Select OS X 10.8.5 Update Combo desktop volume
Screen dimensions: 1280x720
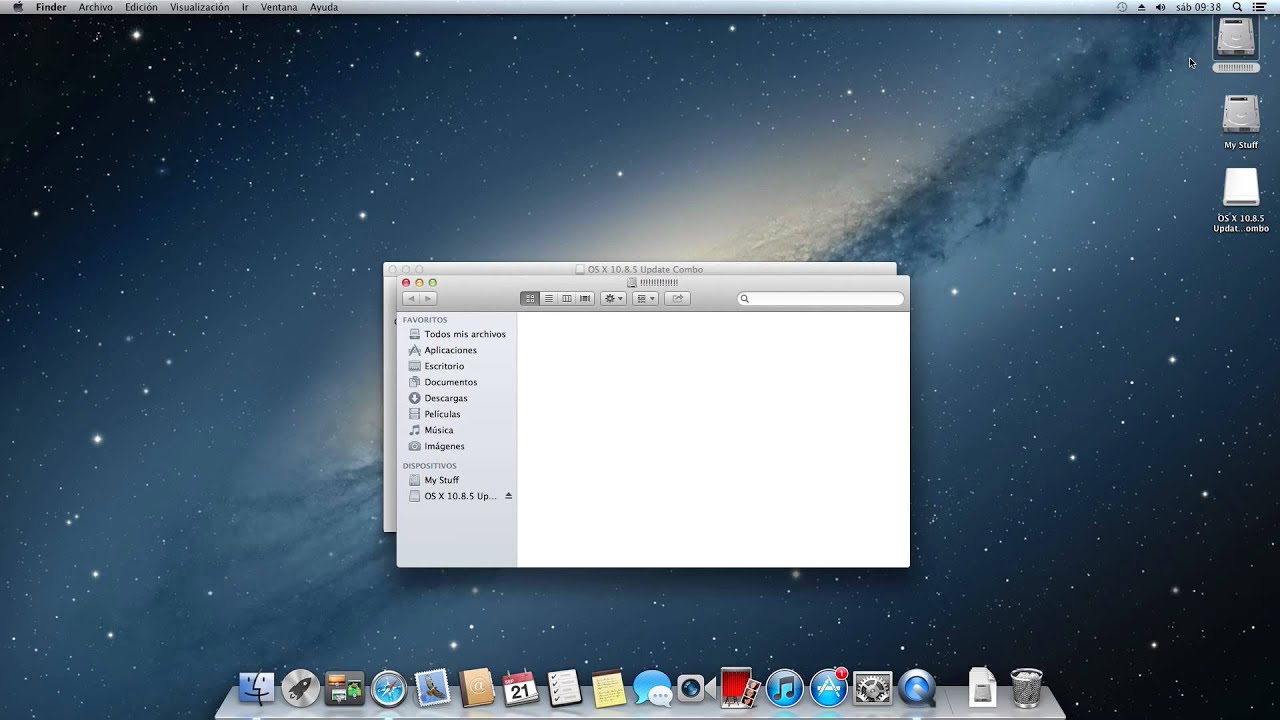coord(1241,187)
